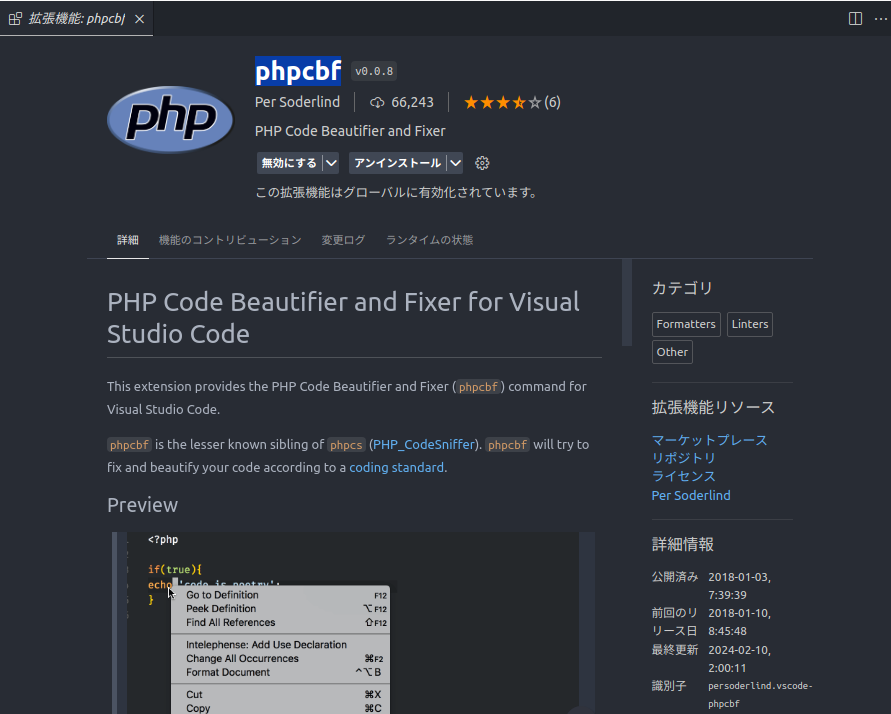
Task: Click the persoderlind.vscode-phpcbf identifier
Action: point(760,695)
